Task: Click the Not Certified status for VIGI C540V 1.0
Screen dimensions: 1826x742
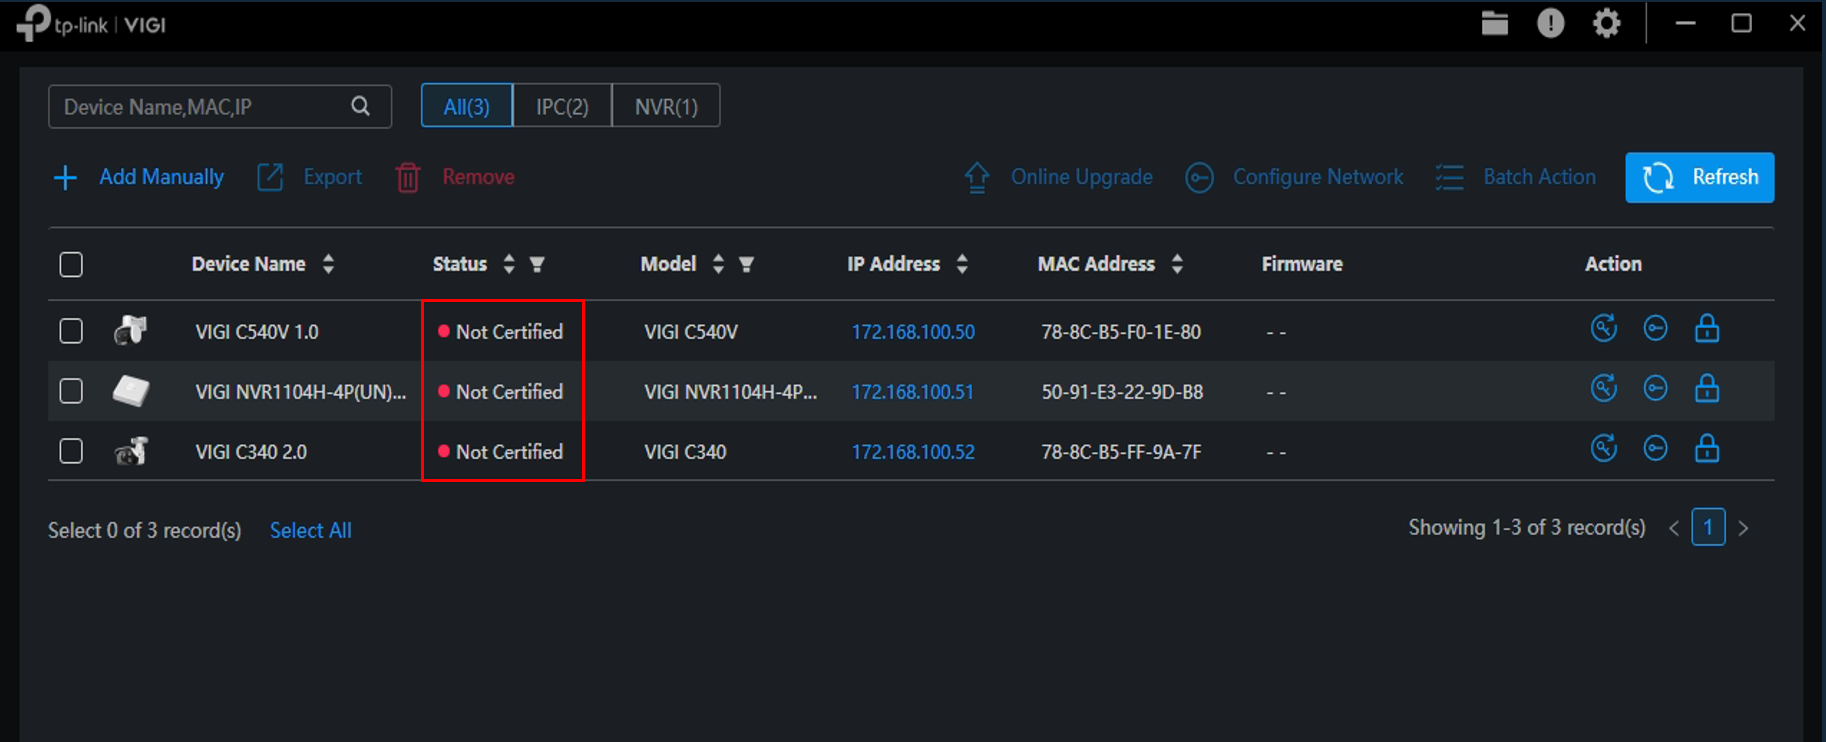Action: pyautogui.click(x=501, y=331)
